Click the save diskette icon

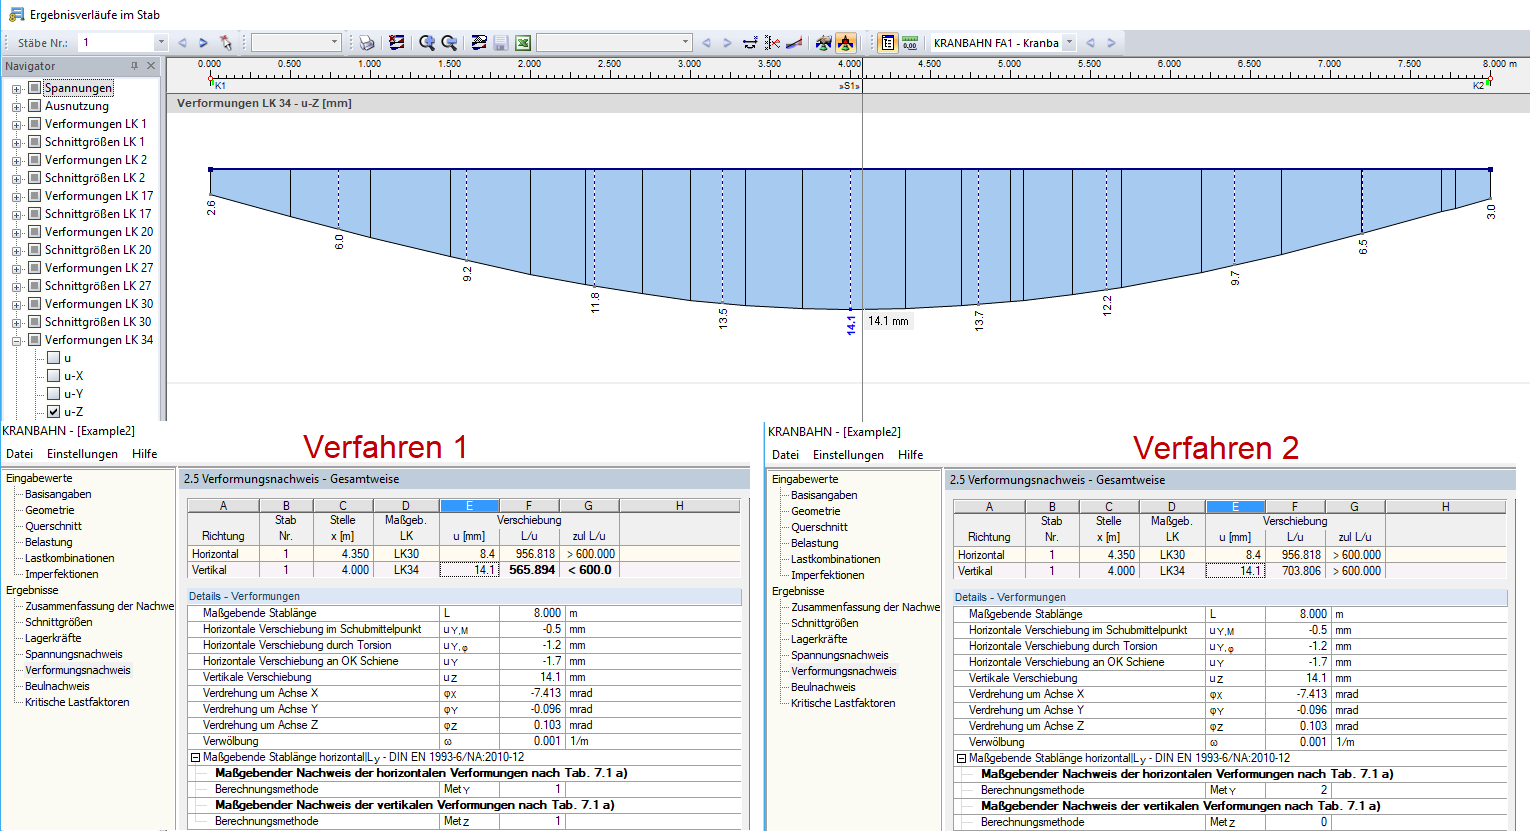[501, 43]
